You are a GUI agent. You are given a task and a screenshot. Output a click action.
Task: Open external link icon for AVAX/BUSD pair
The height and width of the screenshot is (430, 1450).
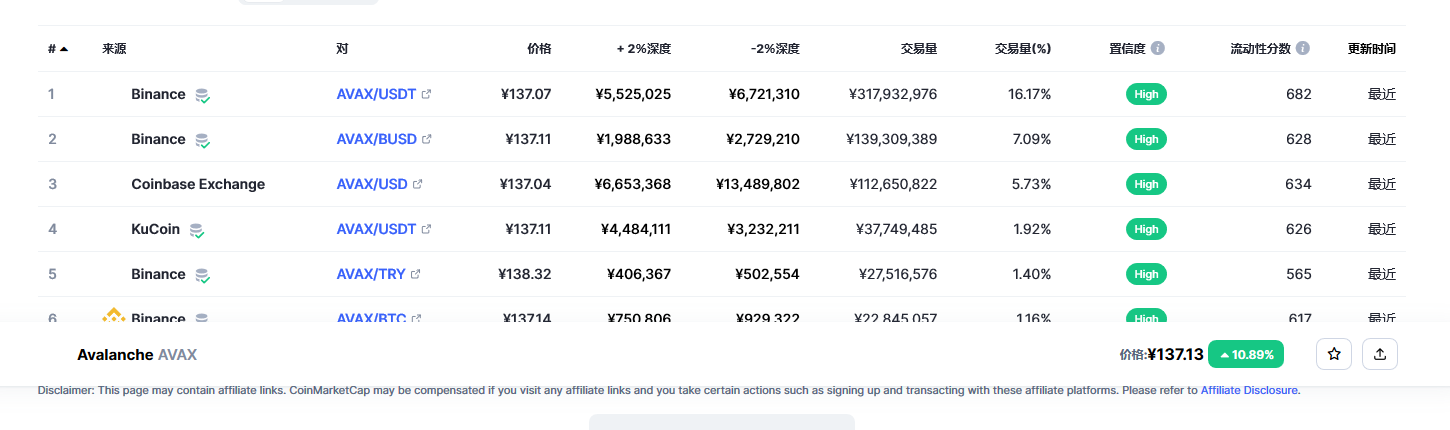(x=427, y=139)
